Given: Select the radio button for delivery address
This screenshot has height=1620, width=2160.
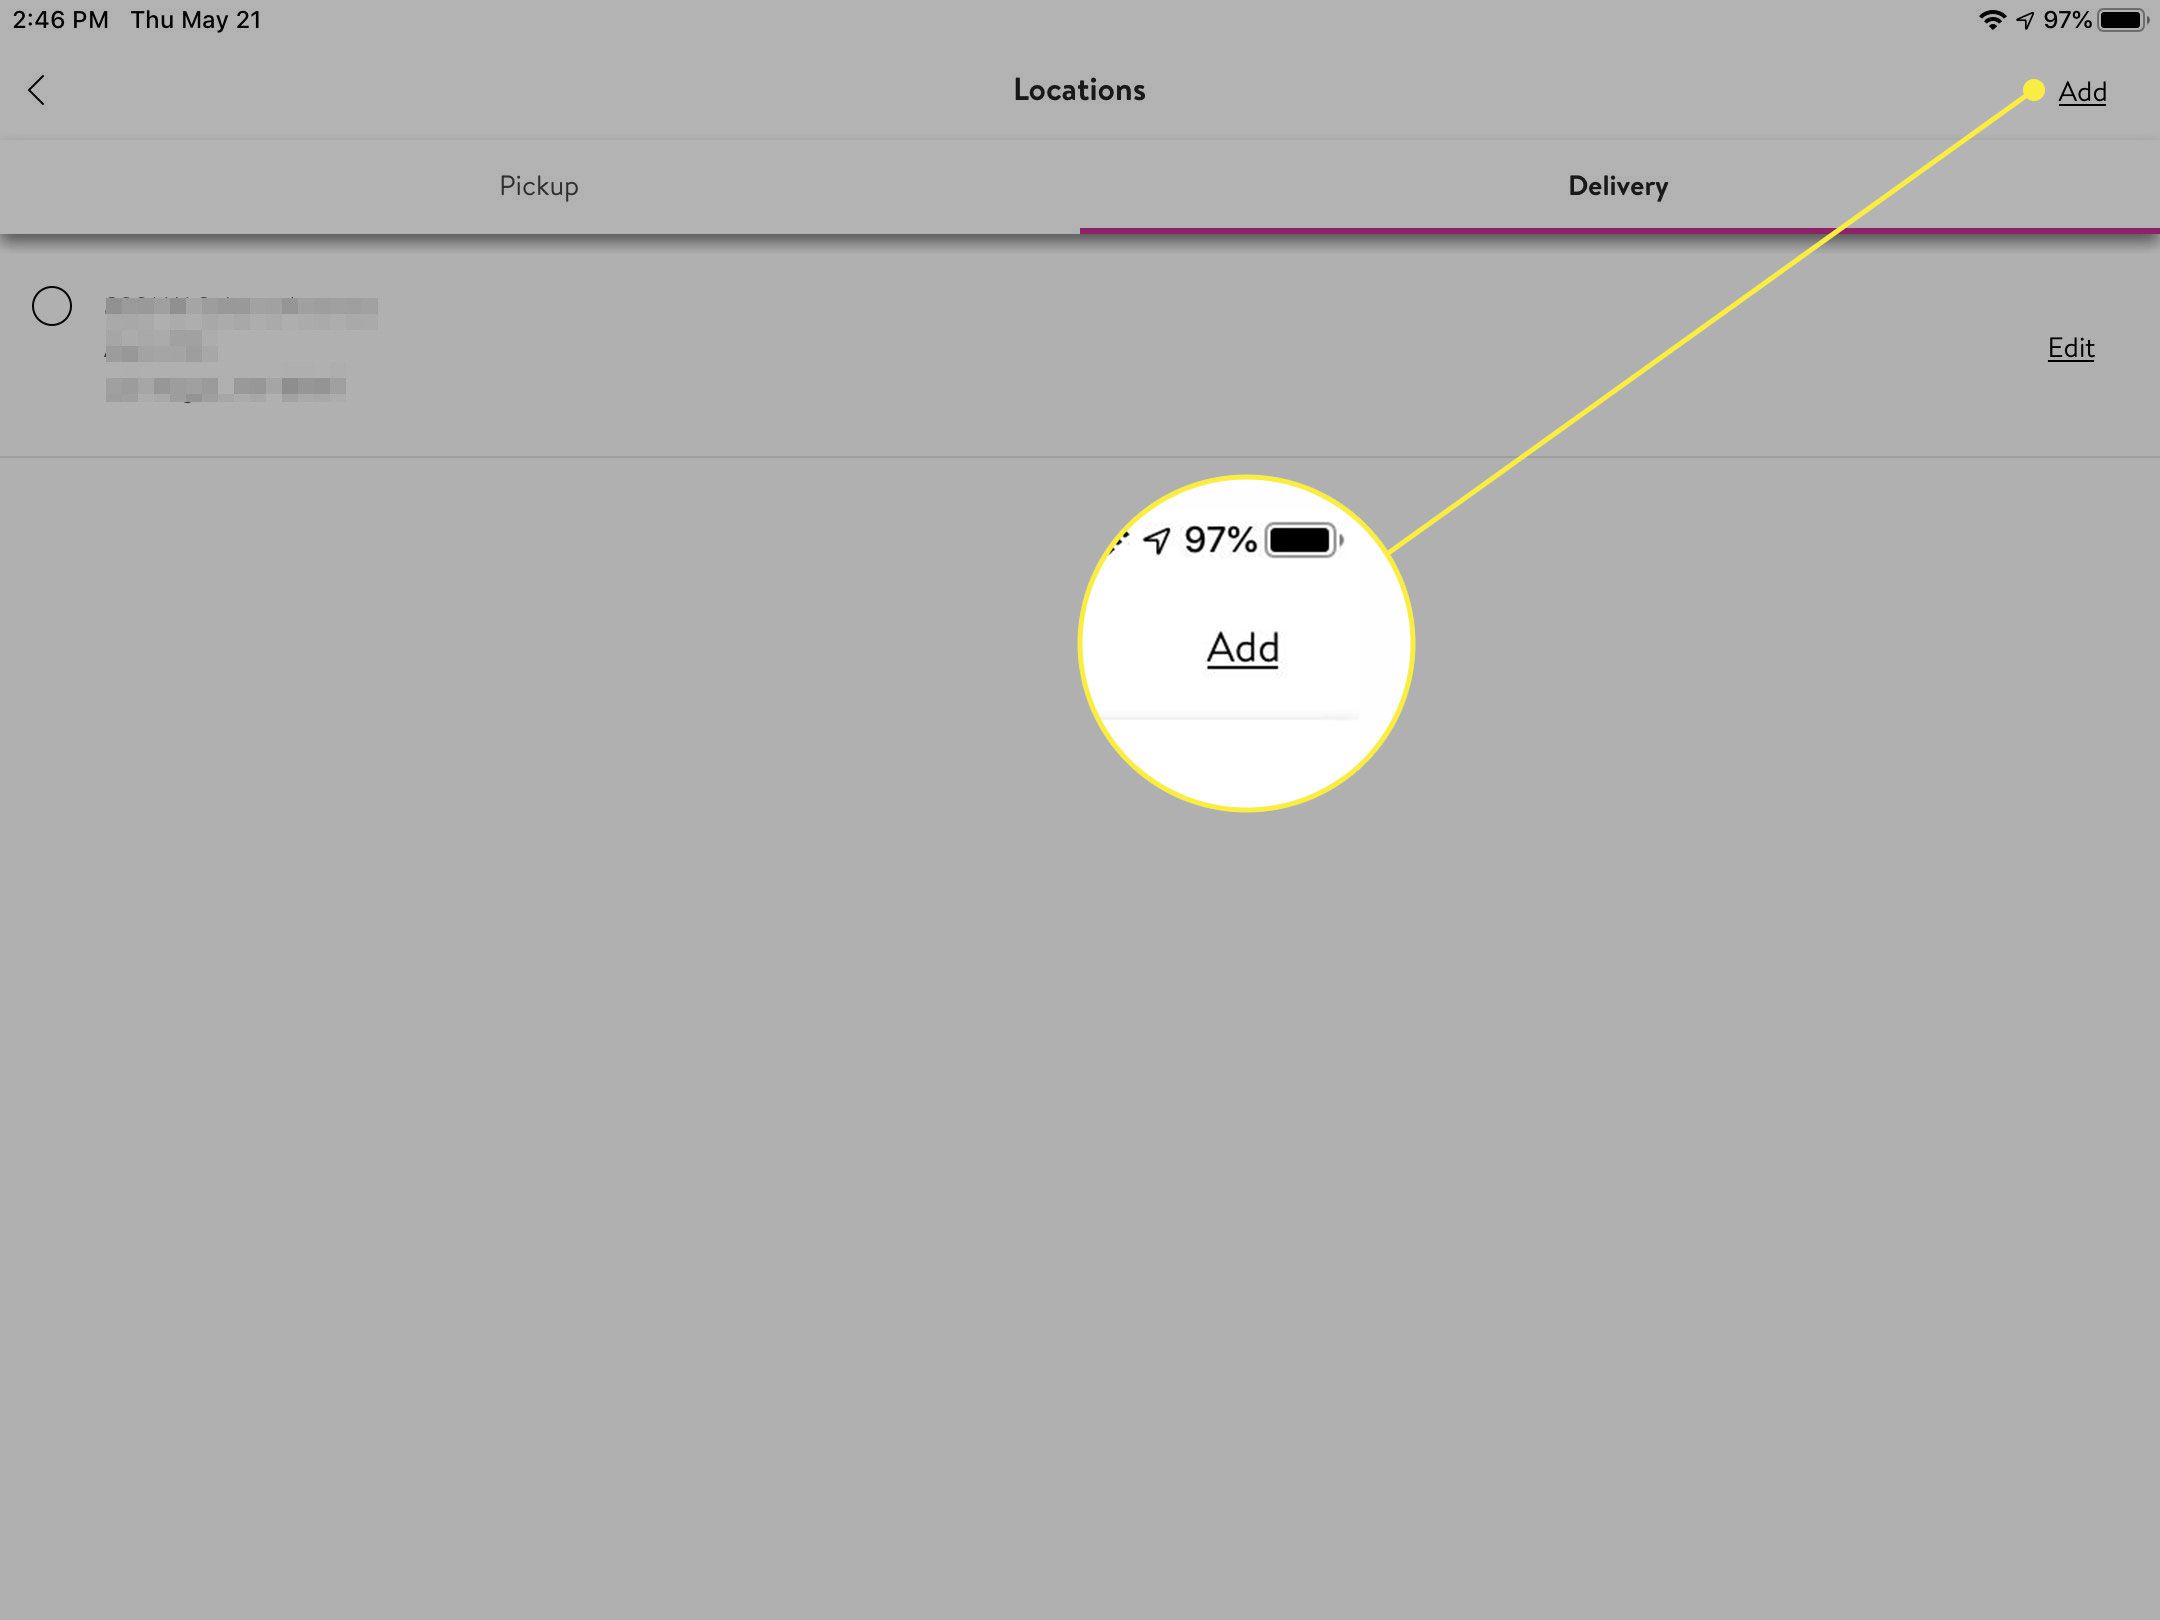Looking at the screenshot, I should coord(51,306).
